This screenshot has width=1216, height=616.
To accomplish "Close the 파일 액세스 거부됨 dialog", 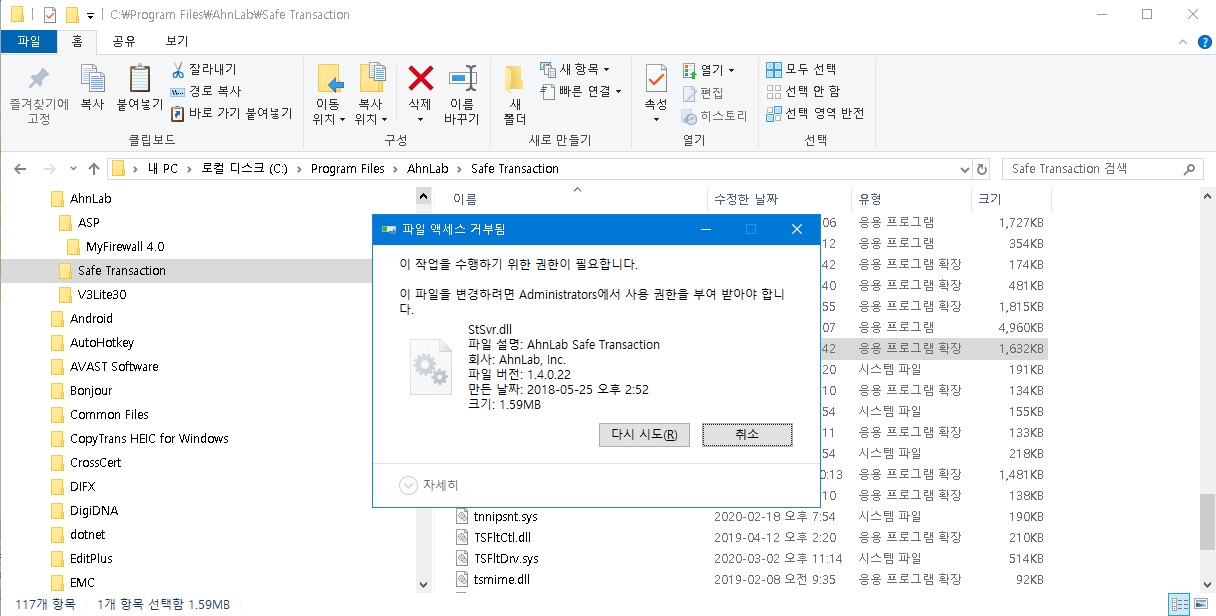I will [796, 229].
